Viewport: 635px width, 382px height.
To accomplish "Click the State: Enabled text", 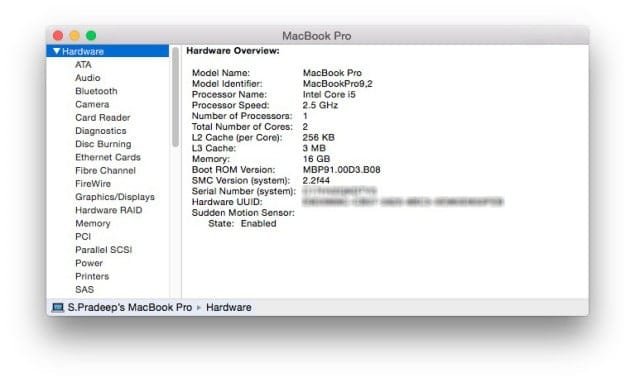I will (242, 224).
